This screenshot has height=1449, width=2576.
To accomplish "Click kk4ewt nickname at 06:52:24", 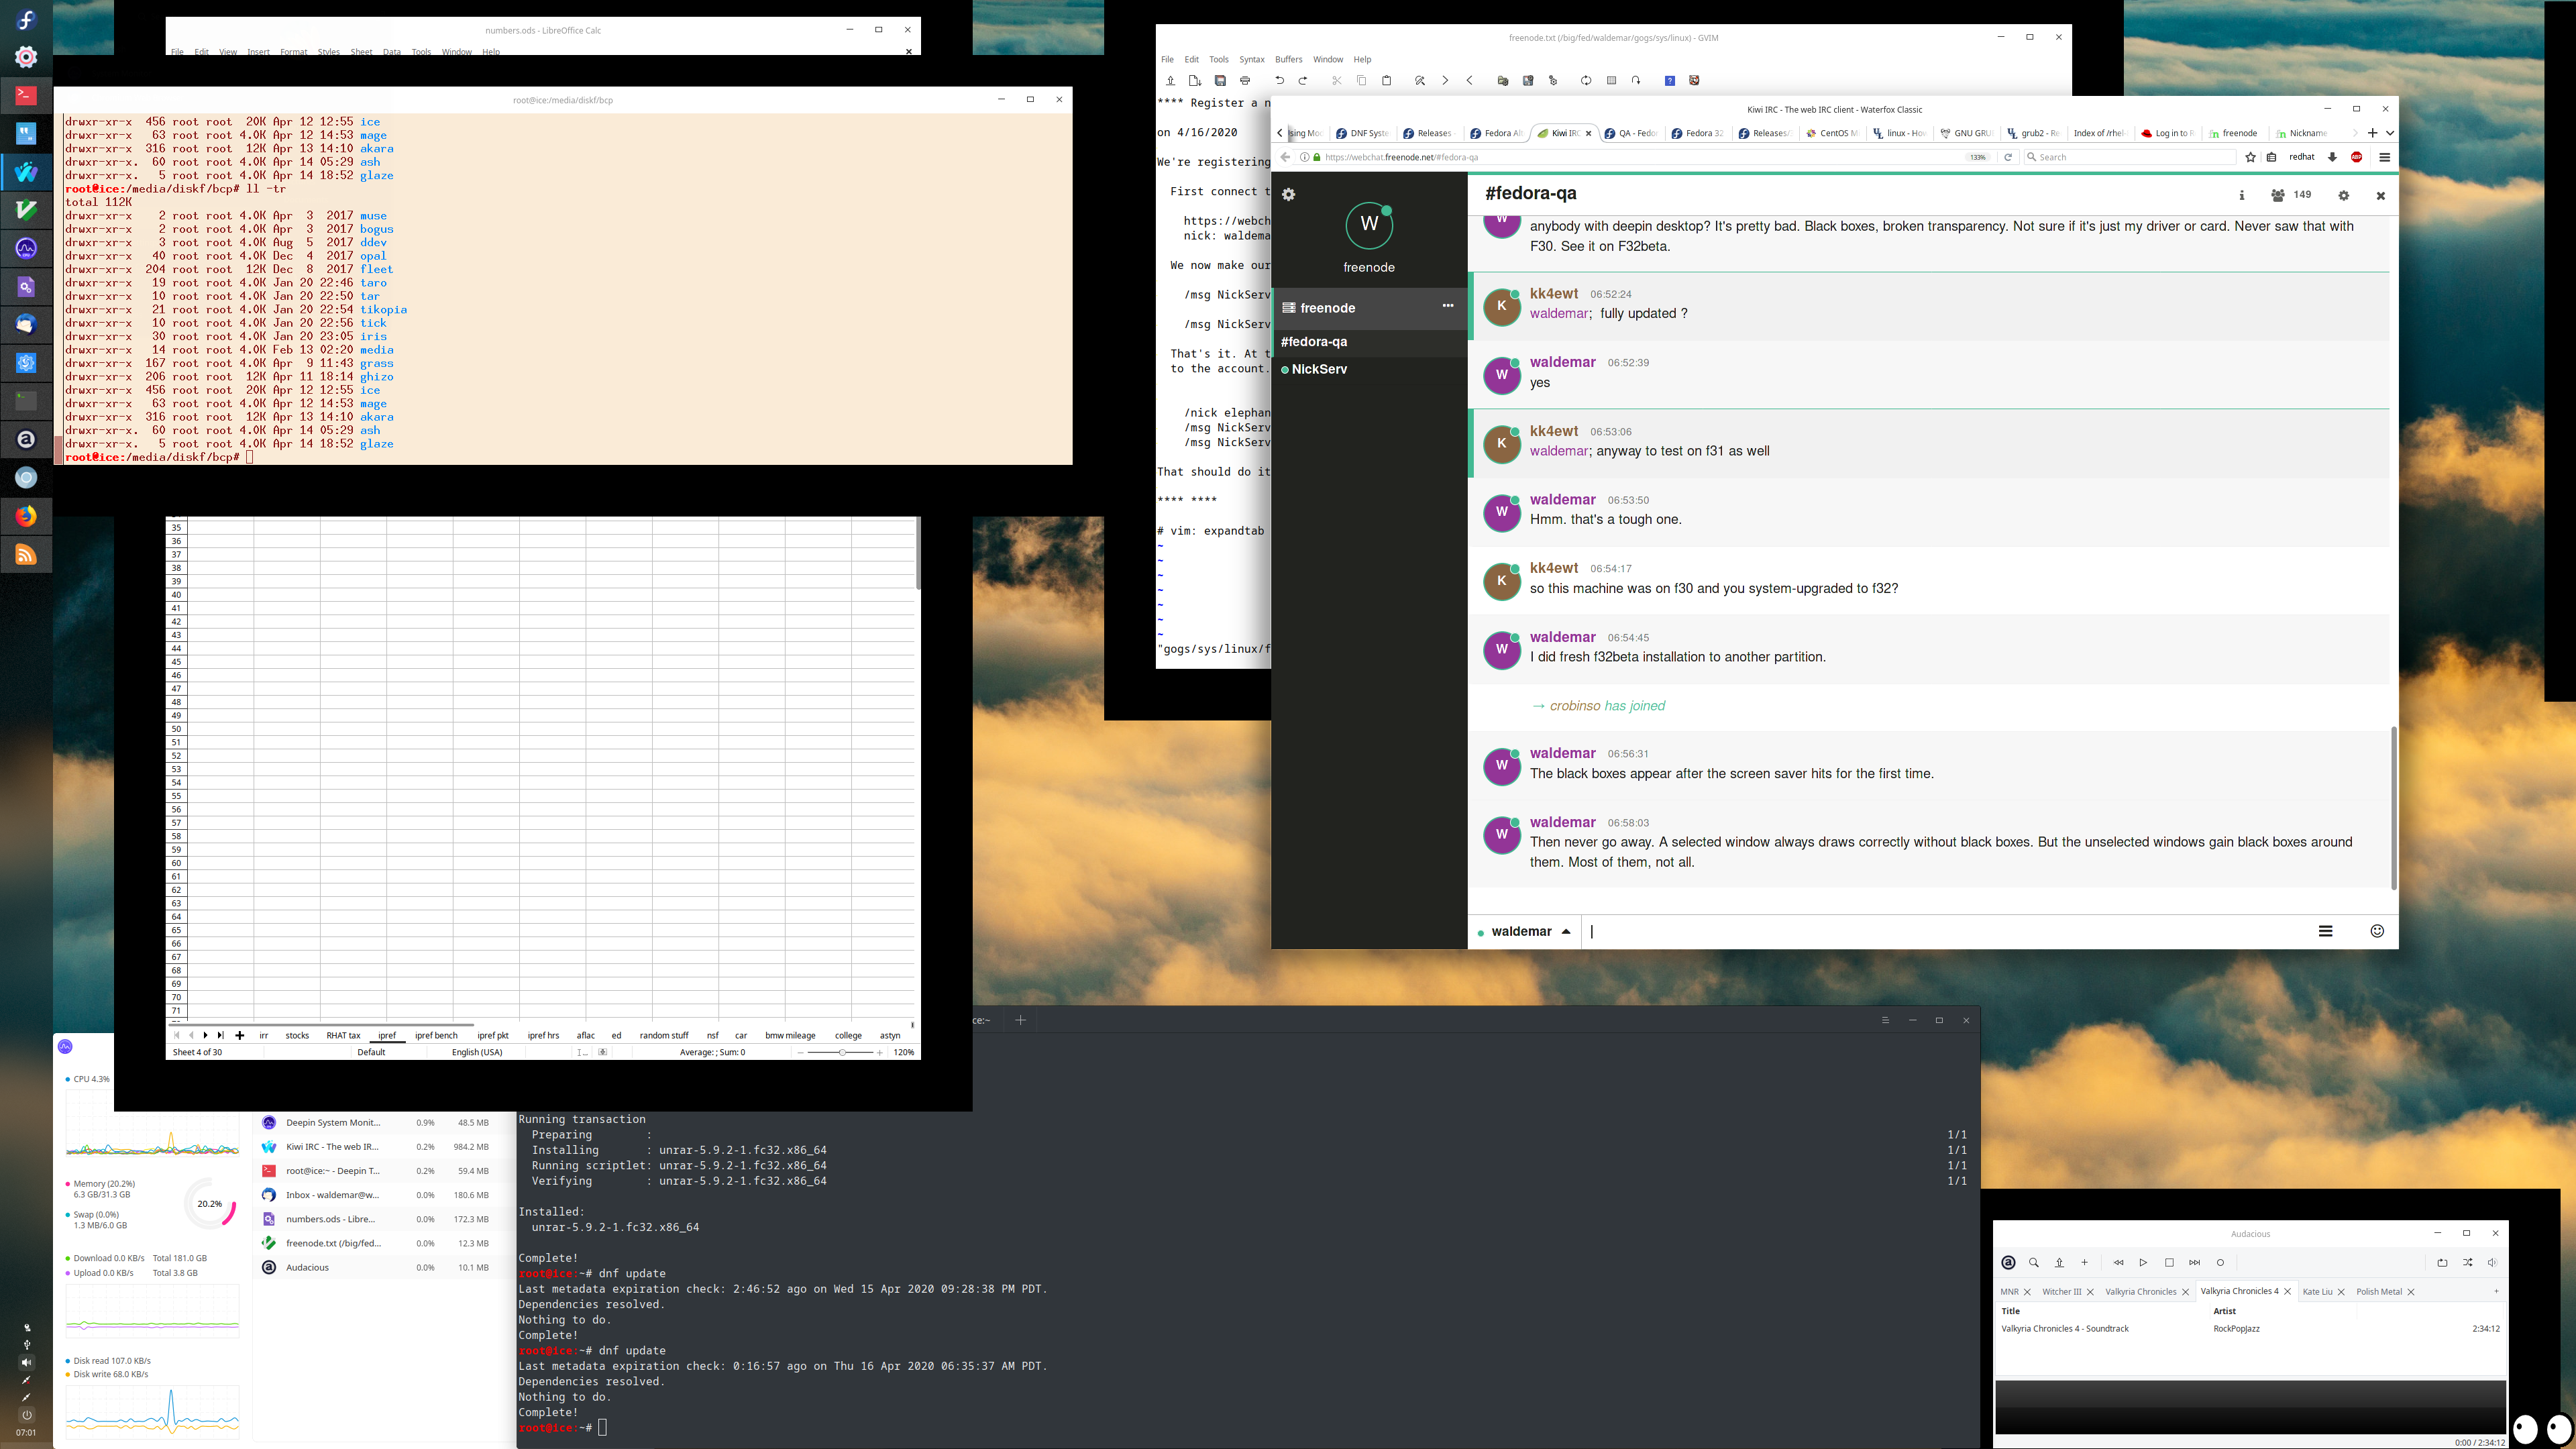I will 1553,293.
